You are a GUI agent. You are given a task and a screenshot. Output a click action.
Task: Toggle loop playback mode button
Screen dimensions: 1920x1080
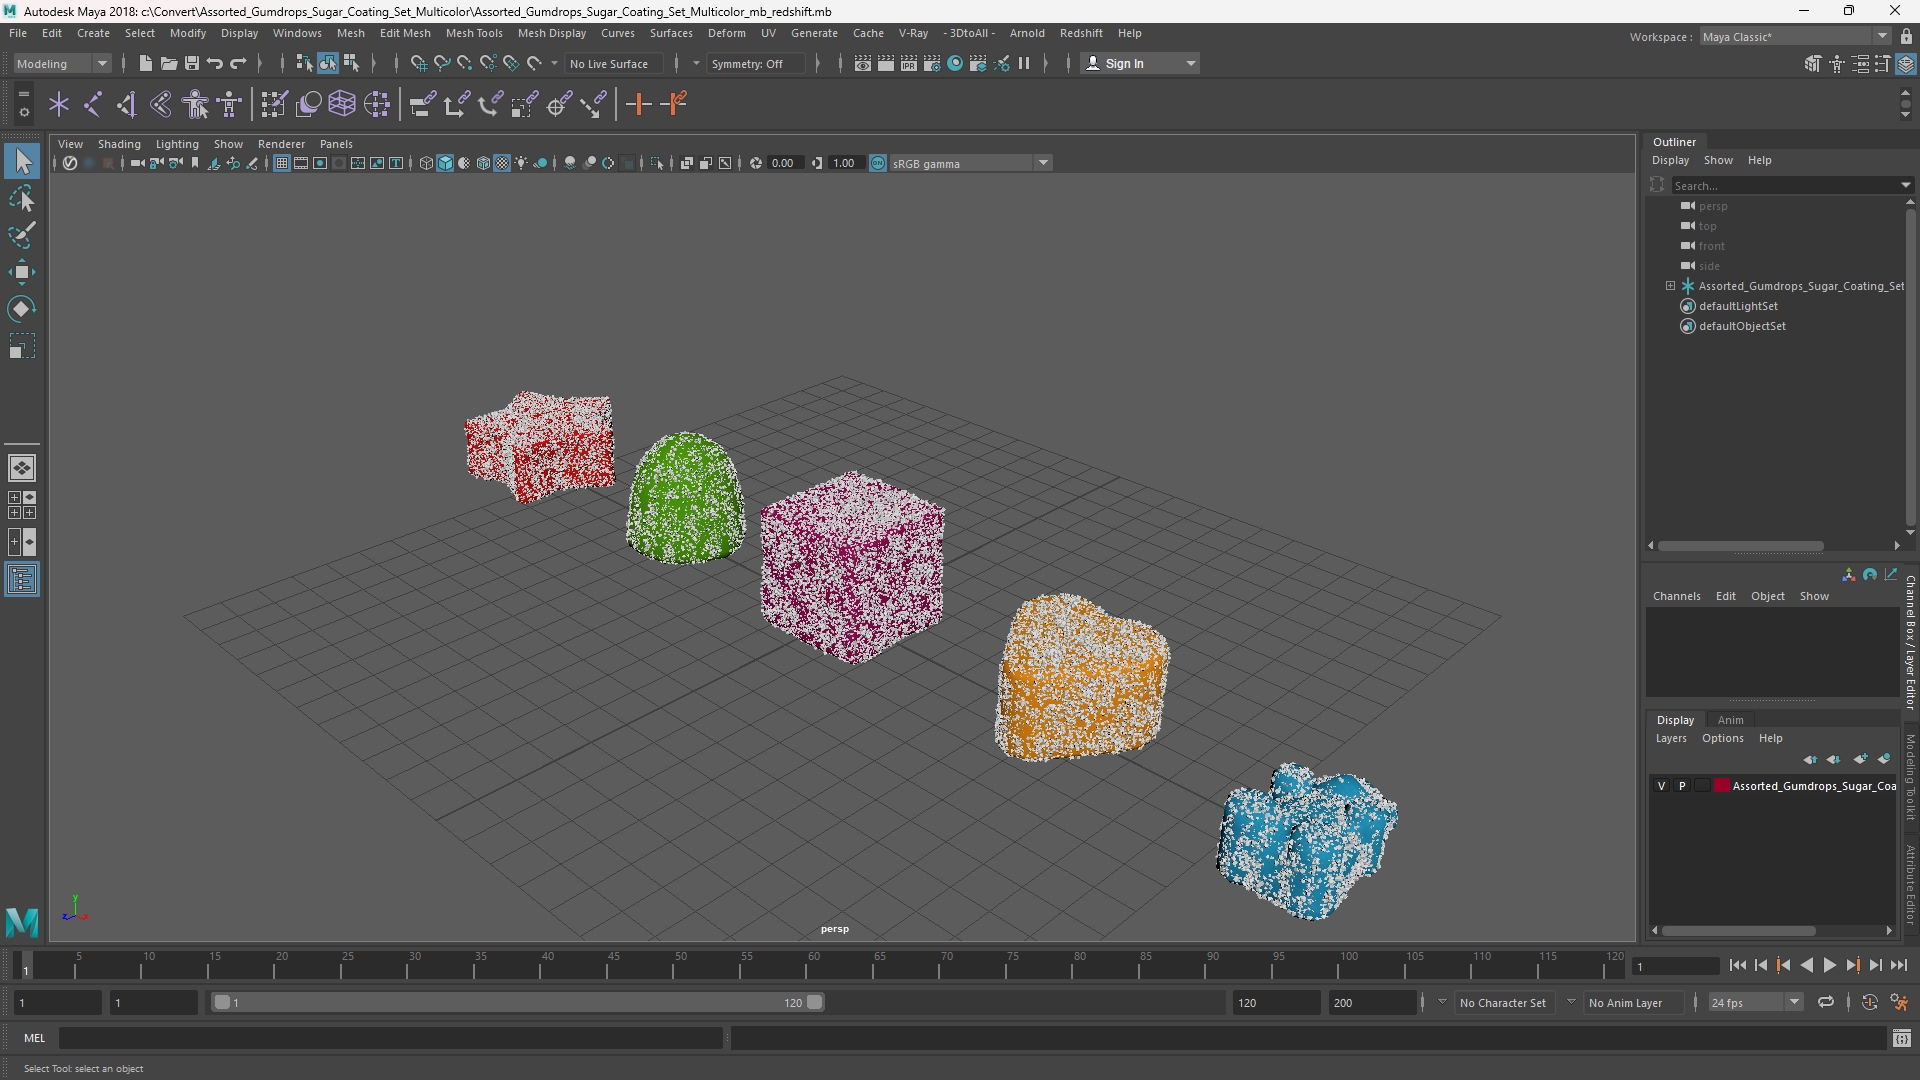pos(1826,1002)
